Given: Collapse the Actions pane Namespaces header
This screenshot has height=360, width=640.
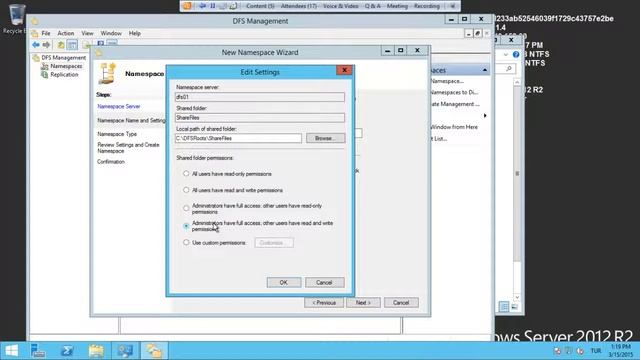Looking at the screenshot, I should [x=484, y=70].
